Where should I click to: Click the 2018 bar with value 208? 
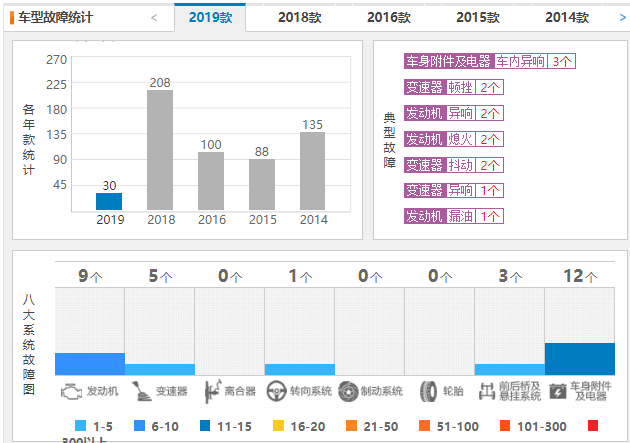pyautogui.click(x=160, y=150)
